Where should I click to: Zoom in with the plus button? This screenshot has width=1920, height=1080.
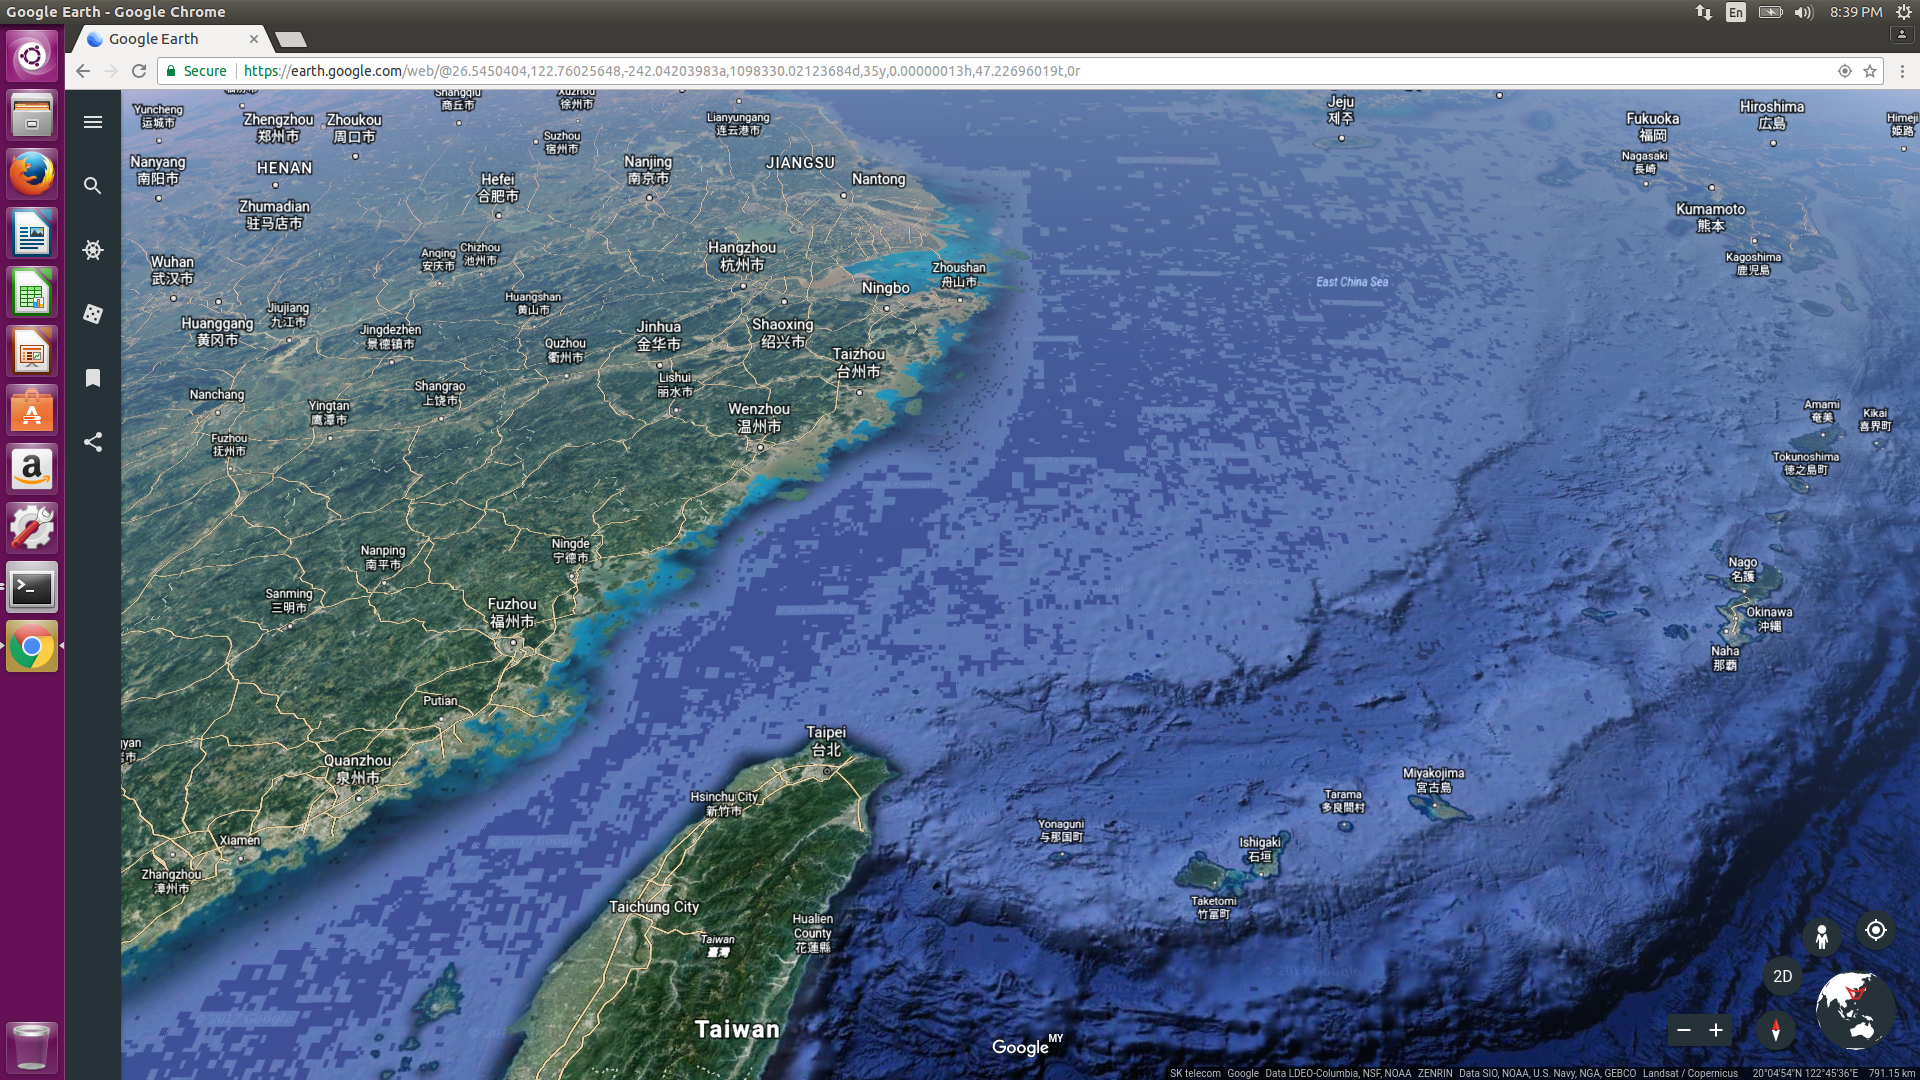(1716, 1030)
